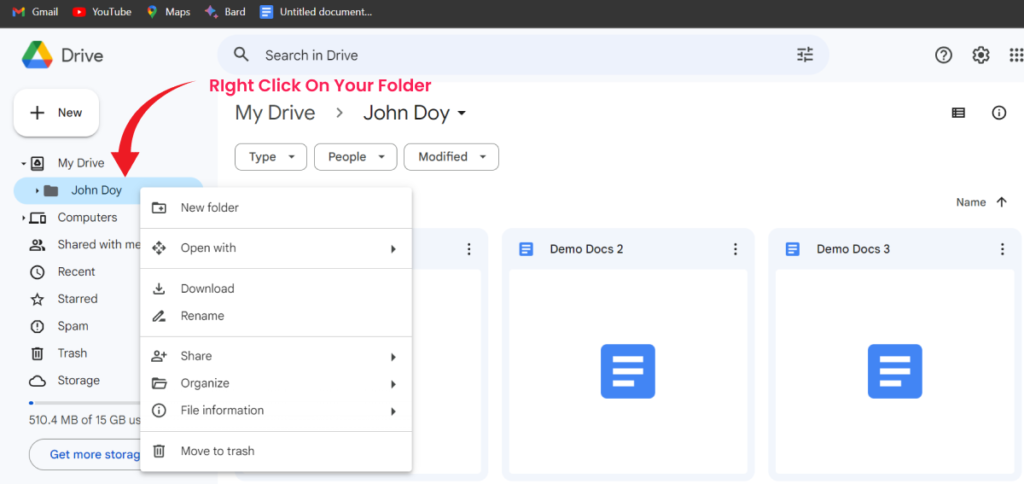
Task: Open Gmail bookmark in bookmarks bar
Action: (35, 12)
